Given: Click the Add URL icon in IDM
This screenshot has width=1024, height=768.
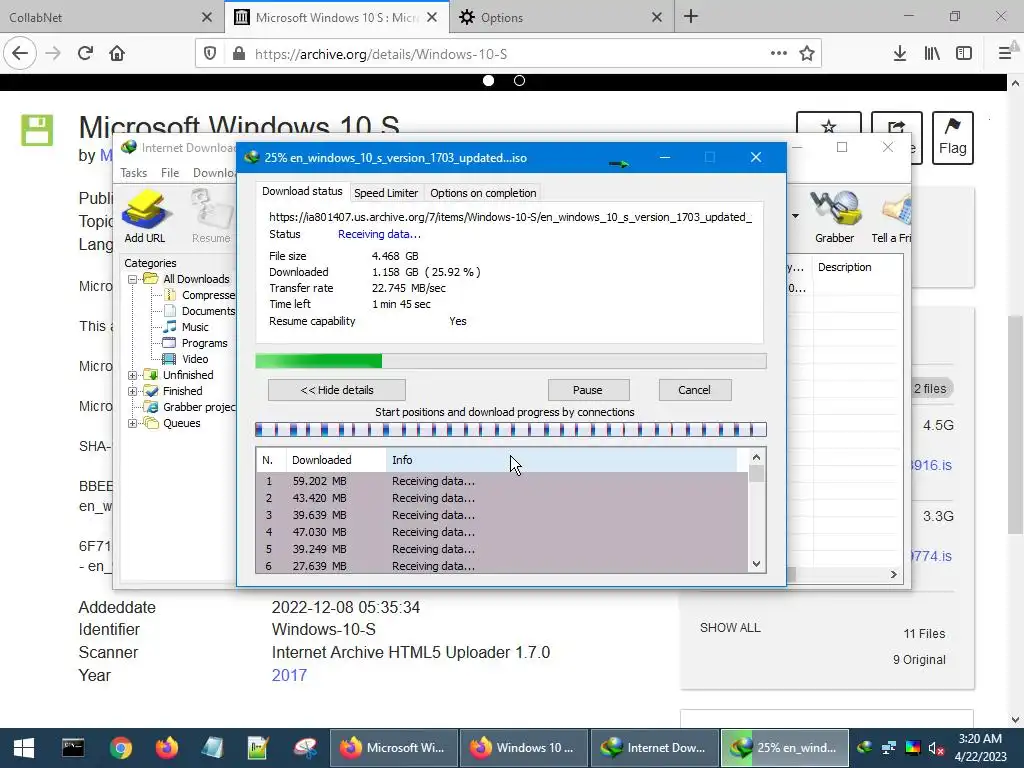Looking at the screenshot, I should [144, 216].
